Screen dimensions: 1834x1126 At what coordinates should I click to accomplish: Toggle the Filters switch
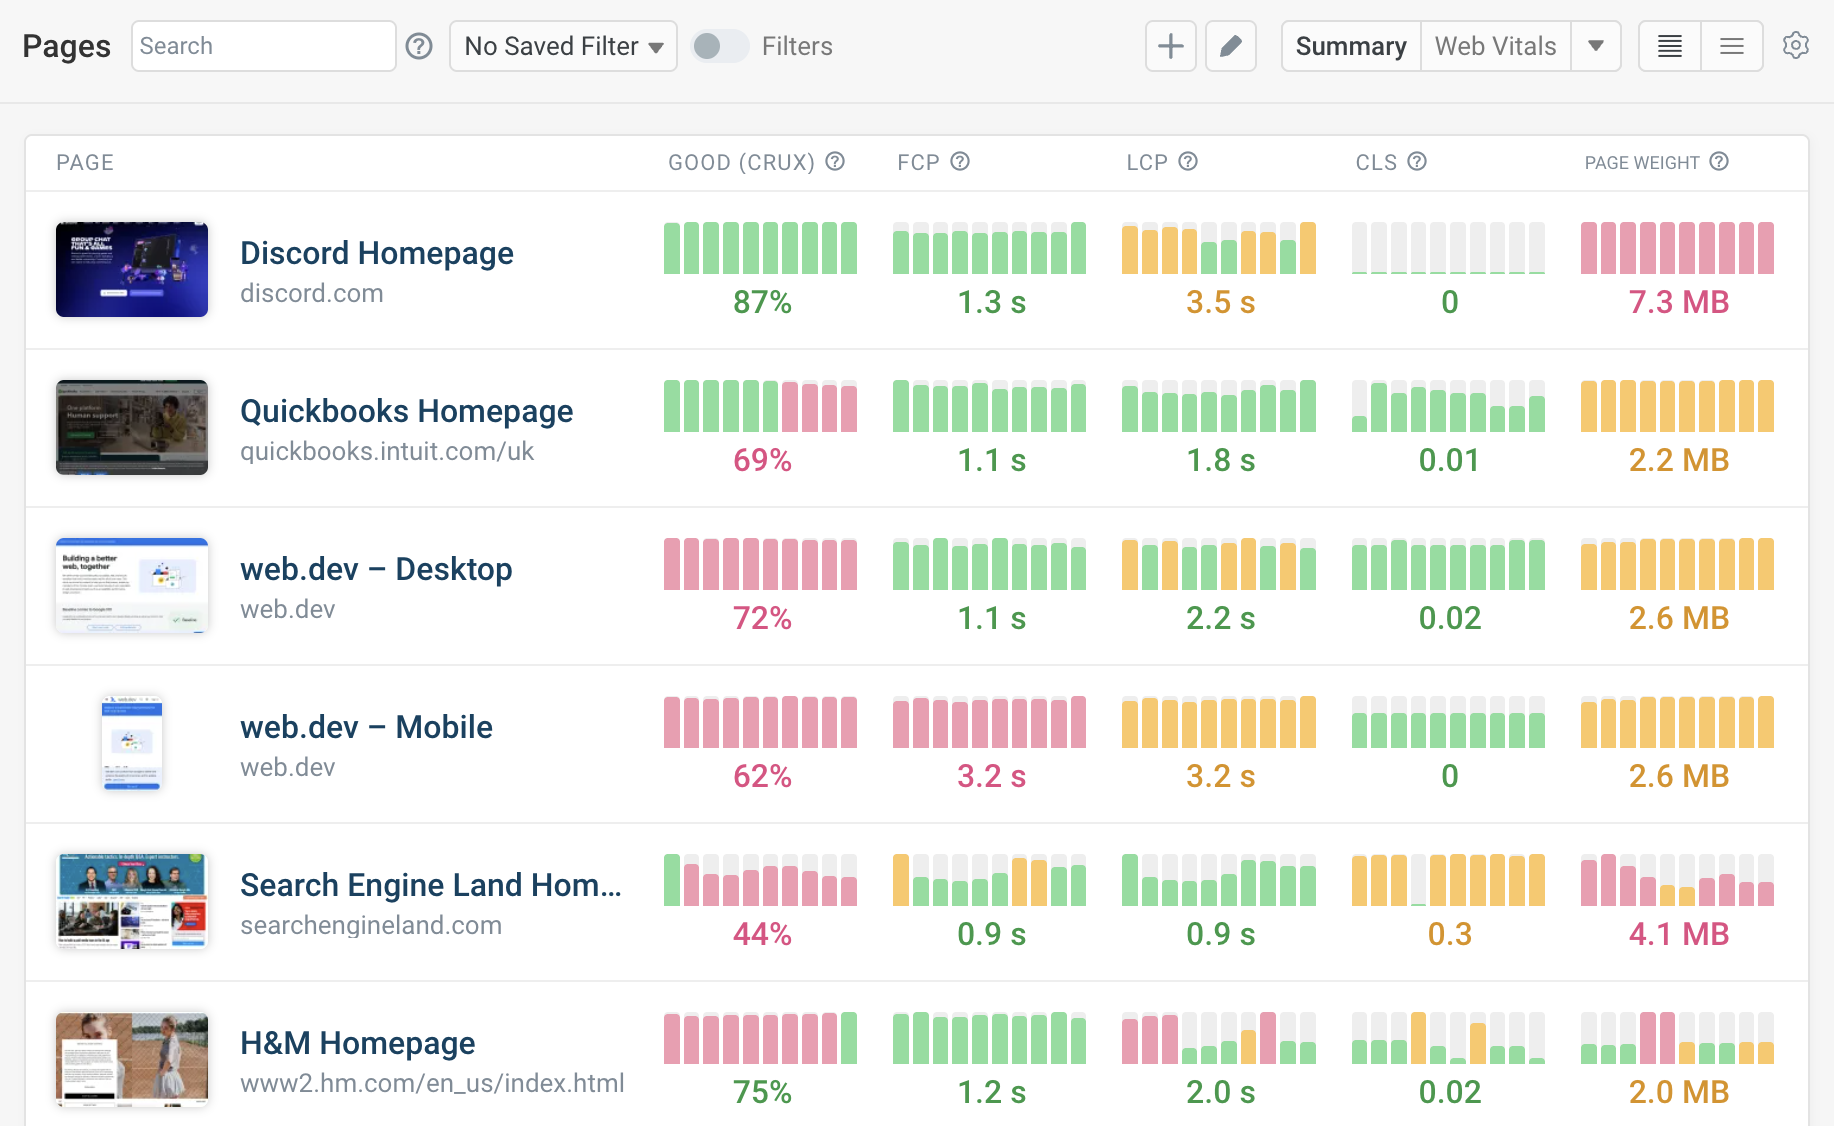tap(719, 46)
